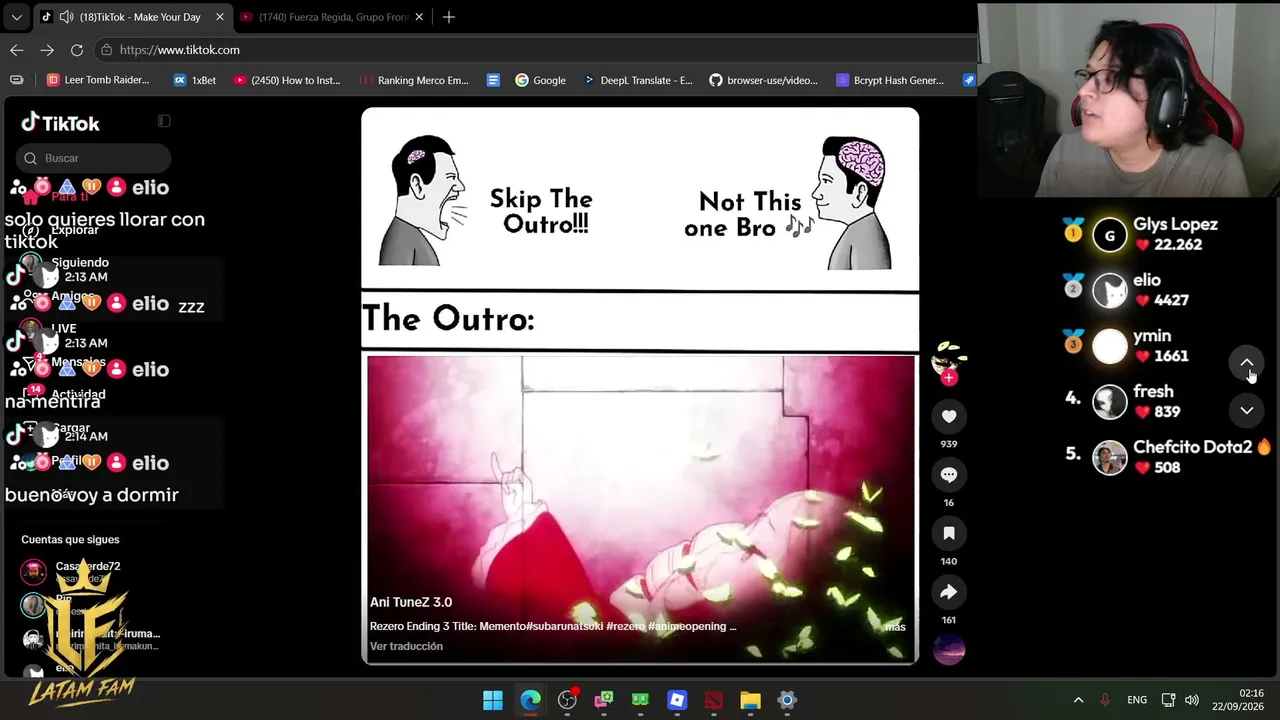
Task: Switch to the Fuerza Regida YouTube tab
Action: 334,17
